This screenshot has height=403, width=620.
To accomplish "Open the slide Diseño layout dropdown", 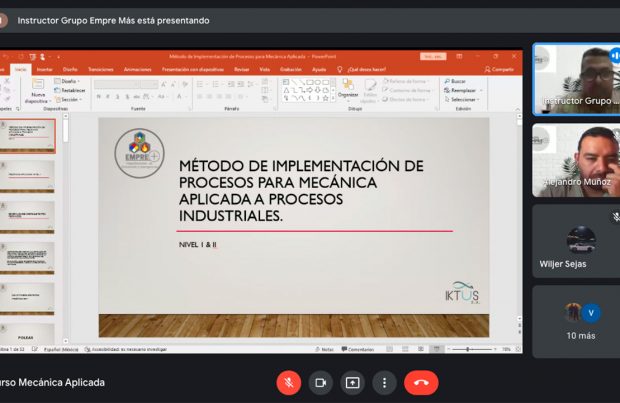I will [x=68, y=81].
